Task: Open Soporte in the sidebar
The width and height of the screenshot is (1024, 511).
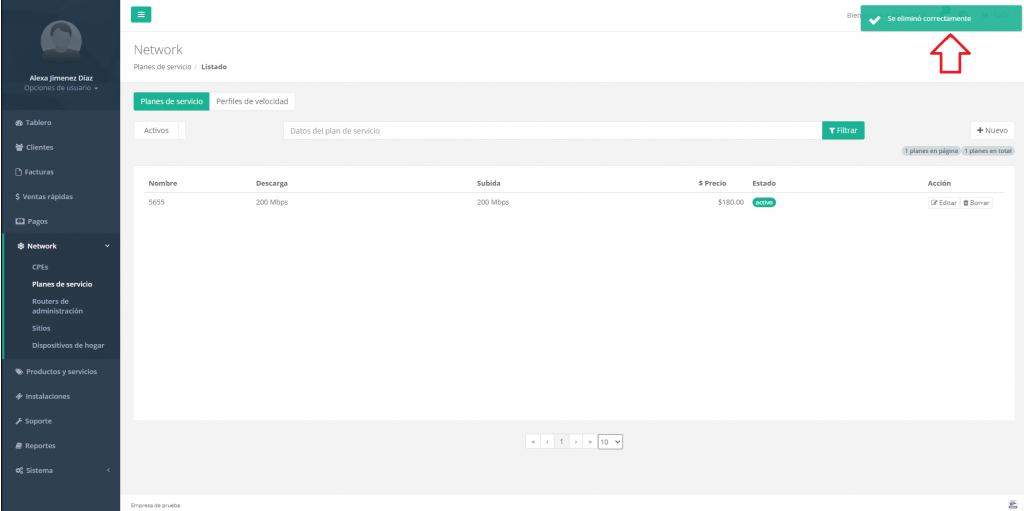Action: 38,421
